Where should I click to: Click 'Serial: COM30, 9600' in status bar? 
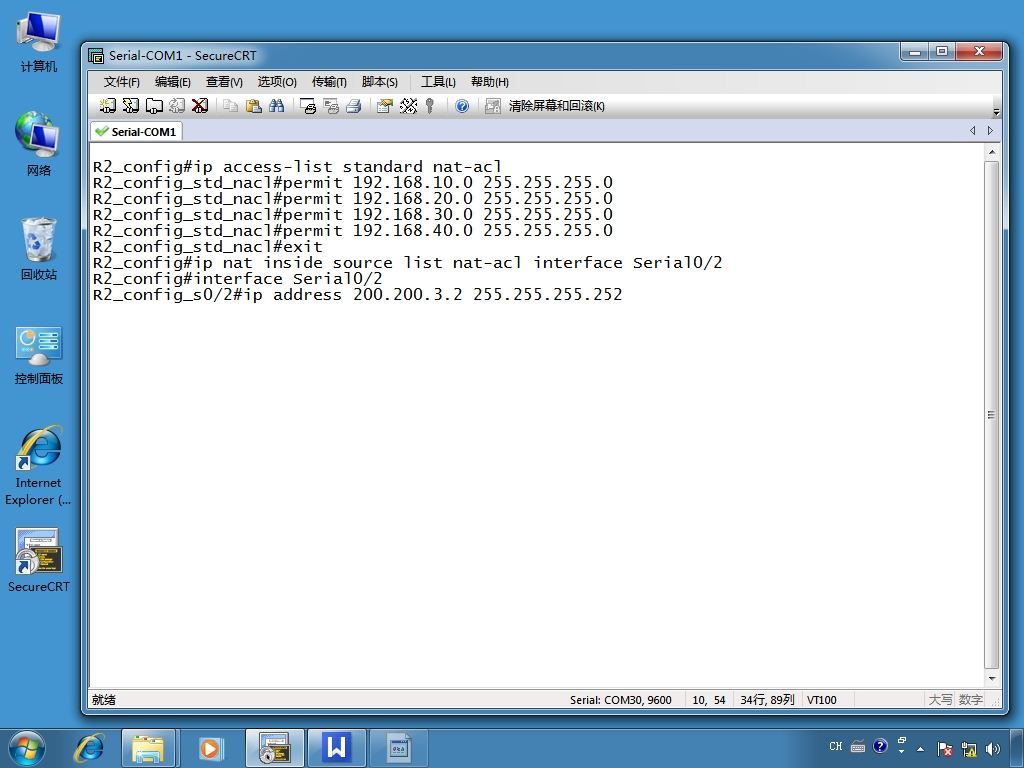pos(620,700)
